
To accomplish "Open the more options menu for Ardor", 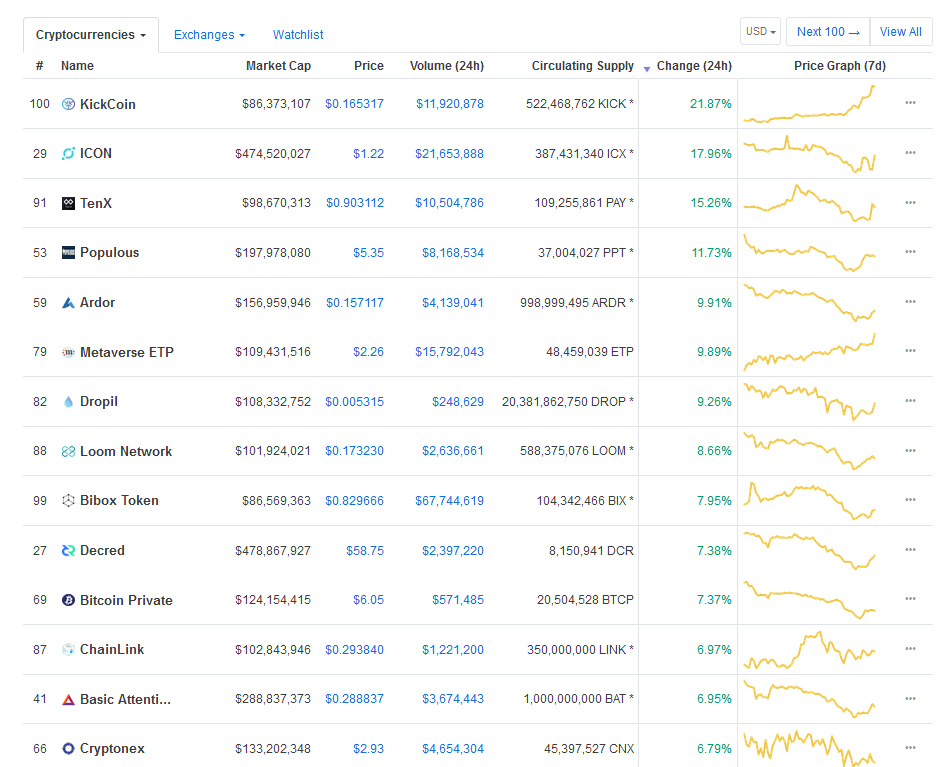I will [910, 302].
